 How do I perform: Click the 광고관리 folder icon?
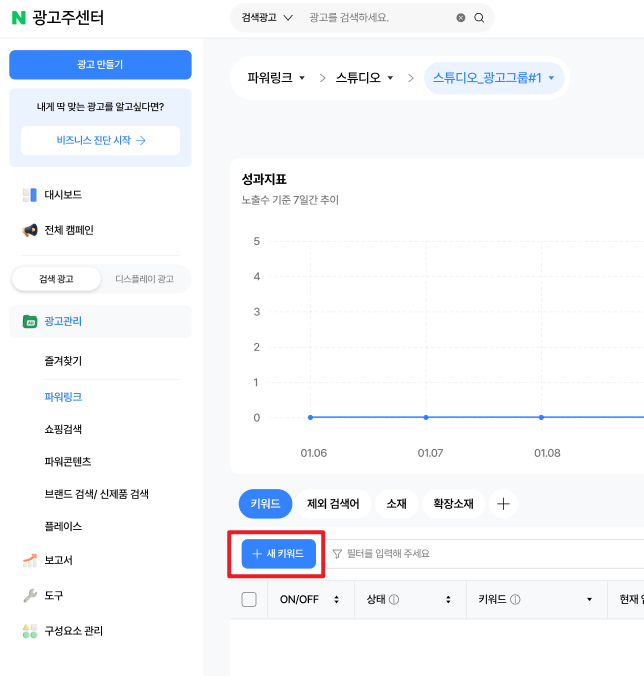[30, 322]
